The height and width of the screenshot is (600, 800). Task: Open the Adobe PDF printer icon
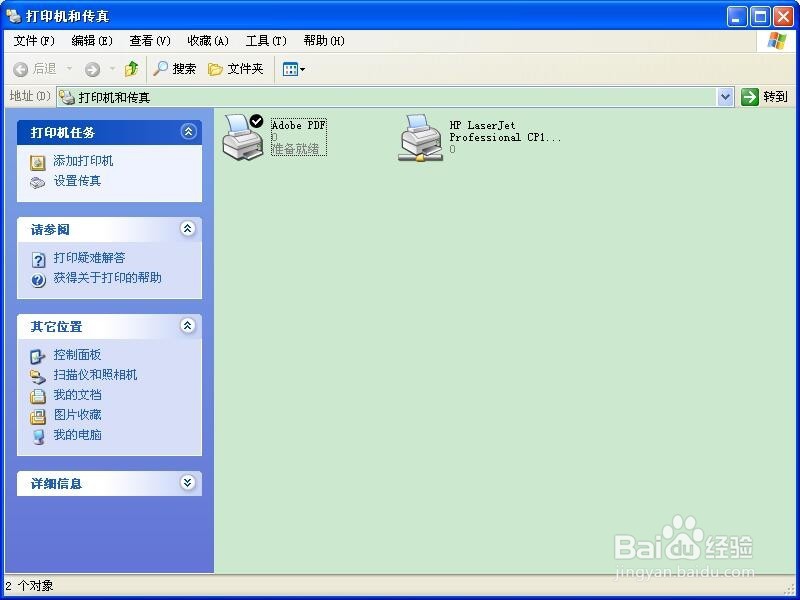(x=242, y=135)
